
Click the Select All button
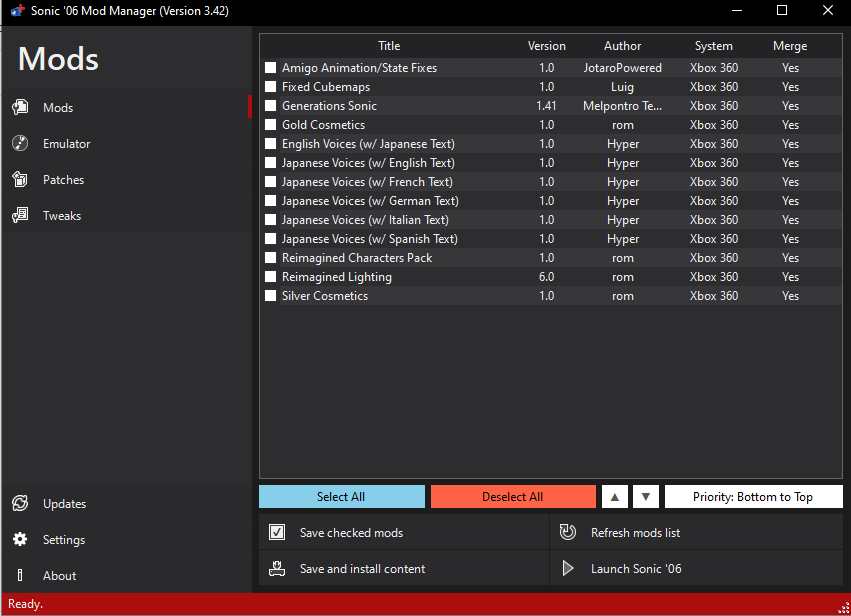click(341, 497)
